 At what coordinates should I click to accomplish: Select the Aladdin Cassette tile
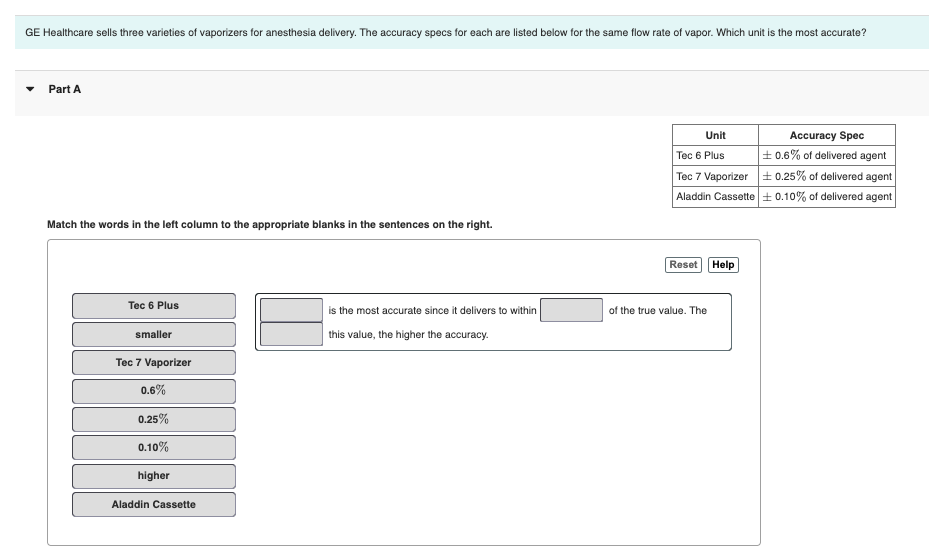tap(153, 504)
